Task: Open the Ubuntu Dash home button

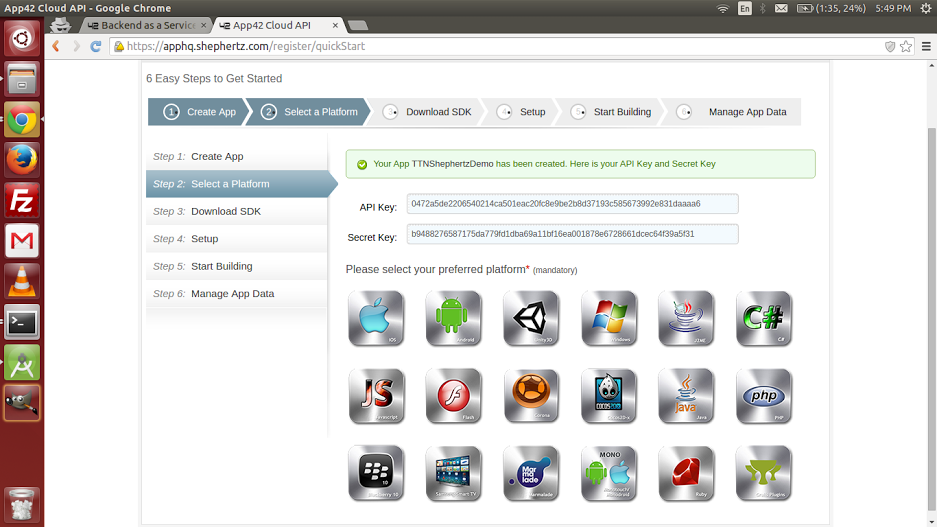Action: (x=22, y=39)
